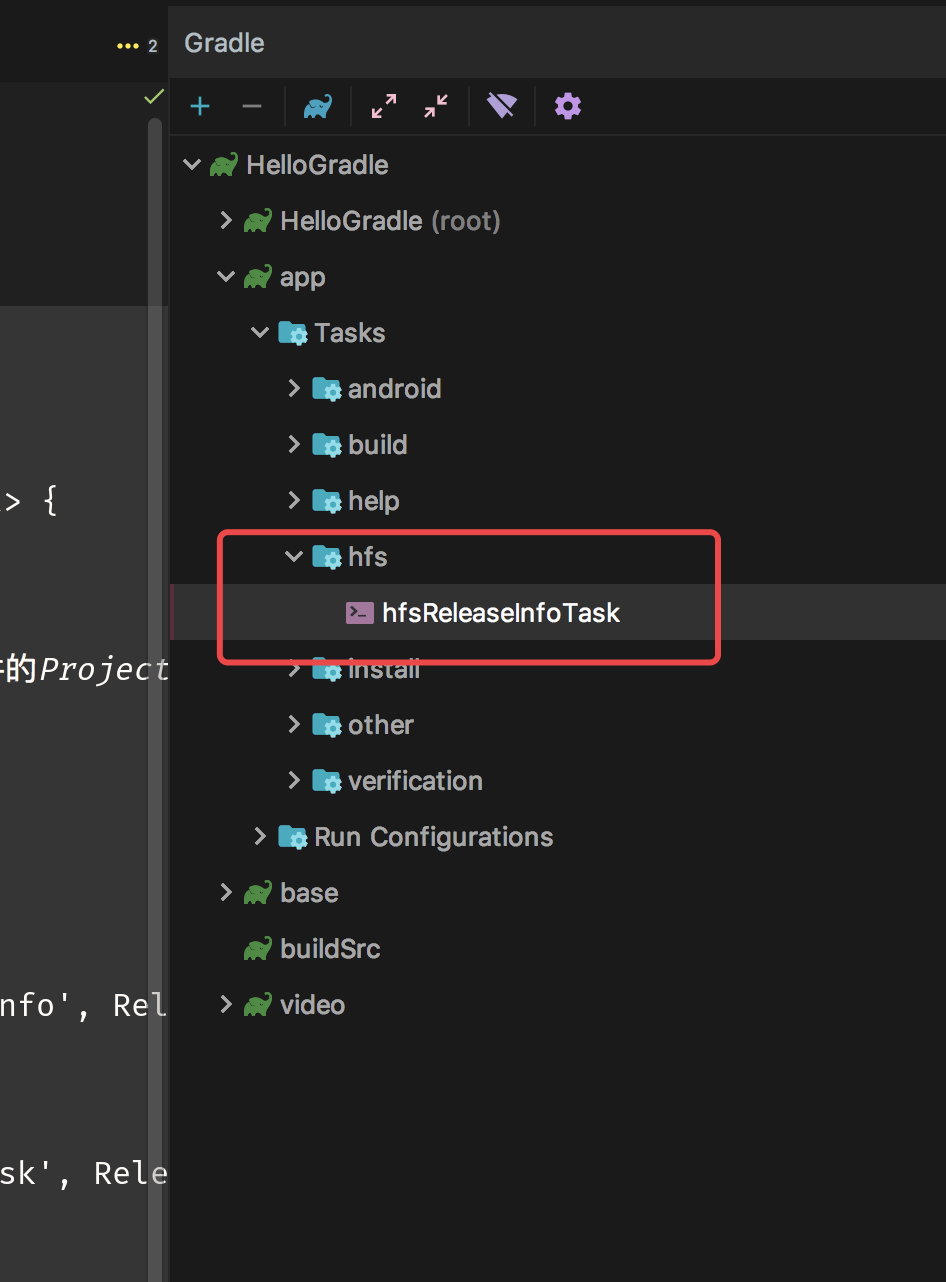Click the plus icon to link Gradle project
Screen dimensions: 946x1282
pos(200,106)
